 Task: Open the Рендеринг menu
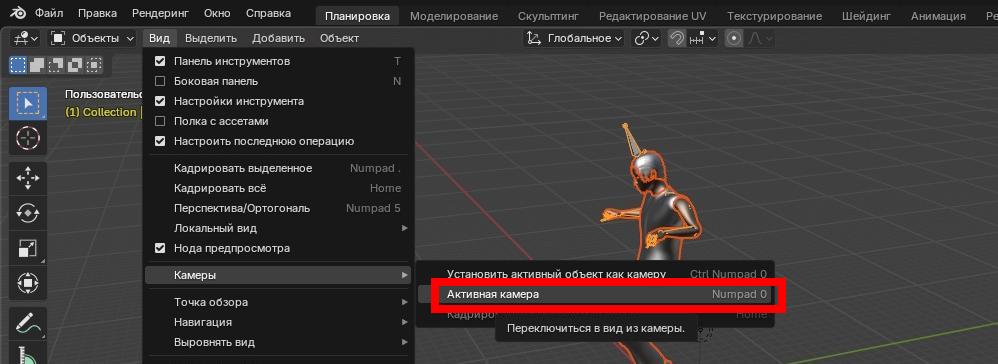pos(160,13)
